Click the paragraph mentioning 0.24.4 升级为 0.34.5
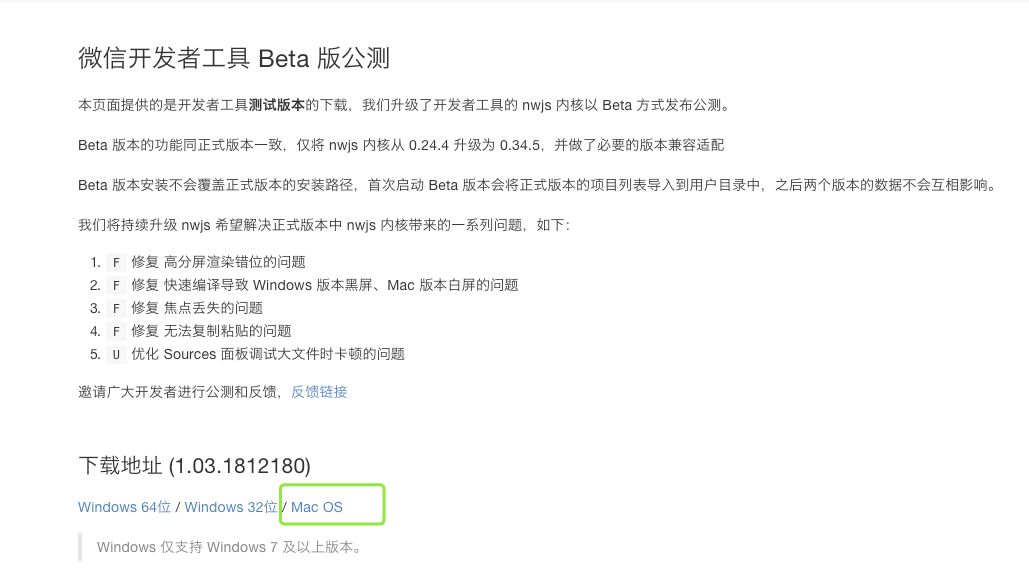1029x579 pixels. pos(401,145)
